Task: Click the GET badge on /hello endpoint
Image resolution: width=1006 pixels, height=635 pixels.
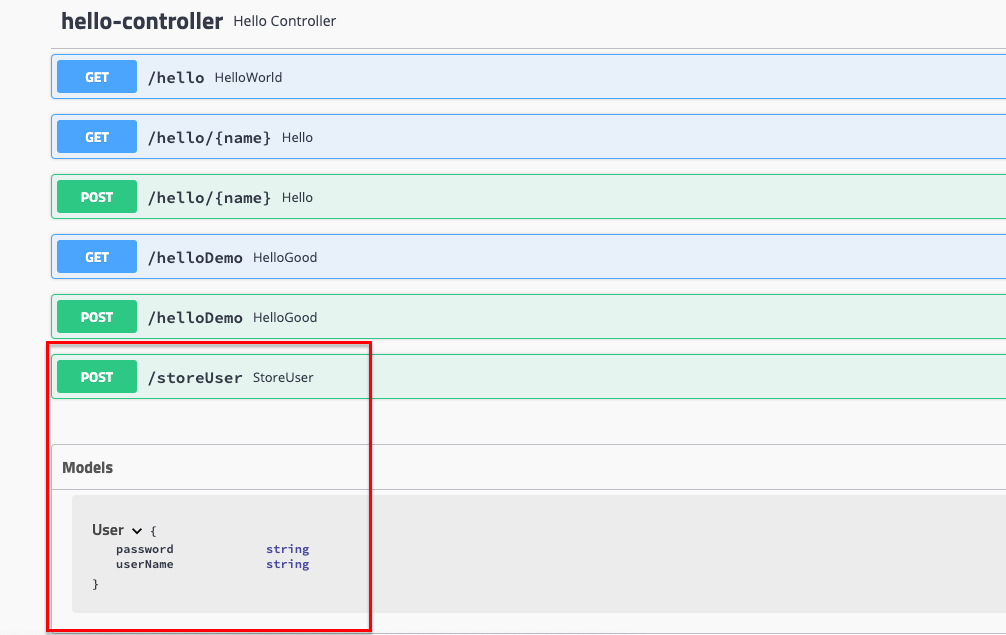Action: tap(96, 76)
